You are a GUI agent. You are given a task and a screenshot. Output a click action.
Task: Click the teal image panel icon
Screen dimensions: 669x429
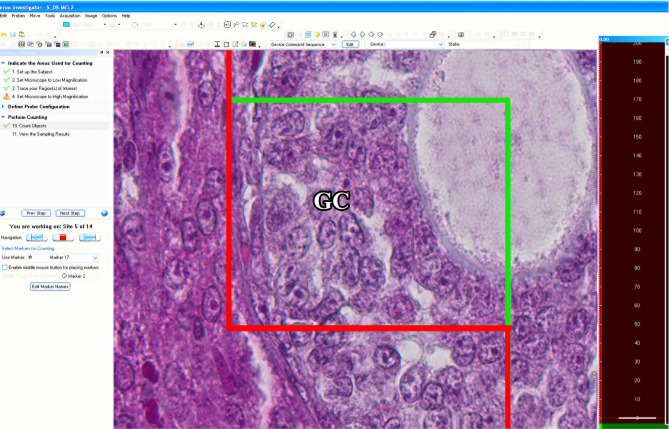(66, 44)
